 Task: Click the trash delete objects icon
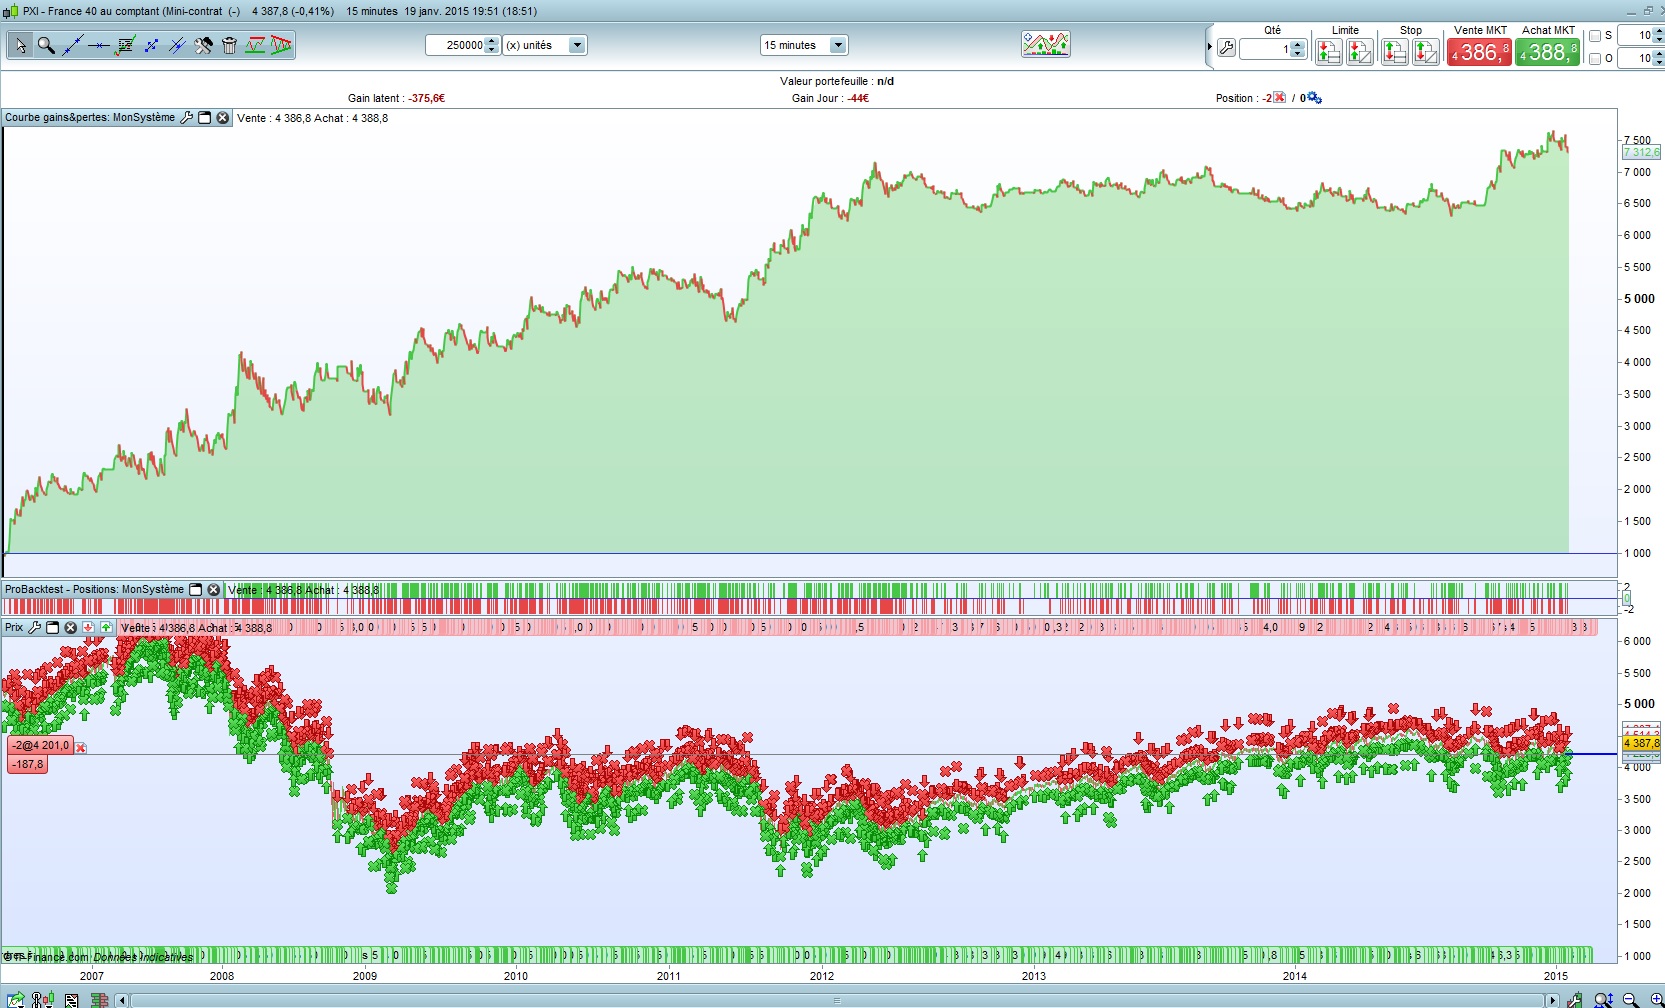pos(229,45)
